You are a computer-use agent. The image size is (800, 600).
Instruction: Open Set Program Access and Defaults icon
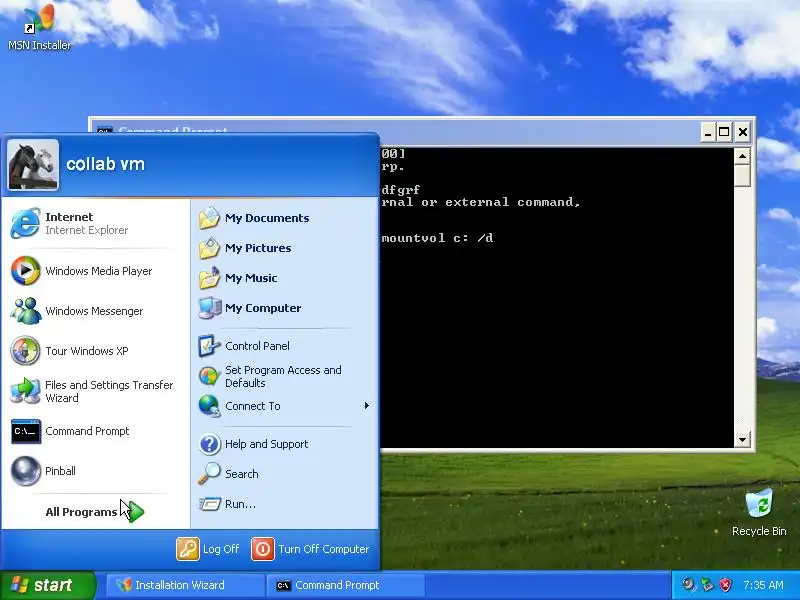coord(209,376)
